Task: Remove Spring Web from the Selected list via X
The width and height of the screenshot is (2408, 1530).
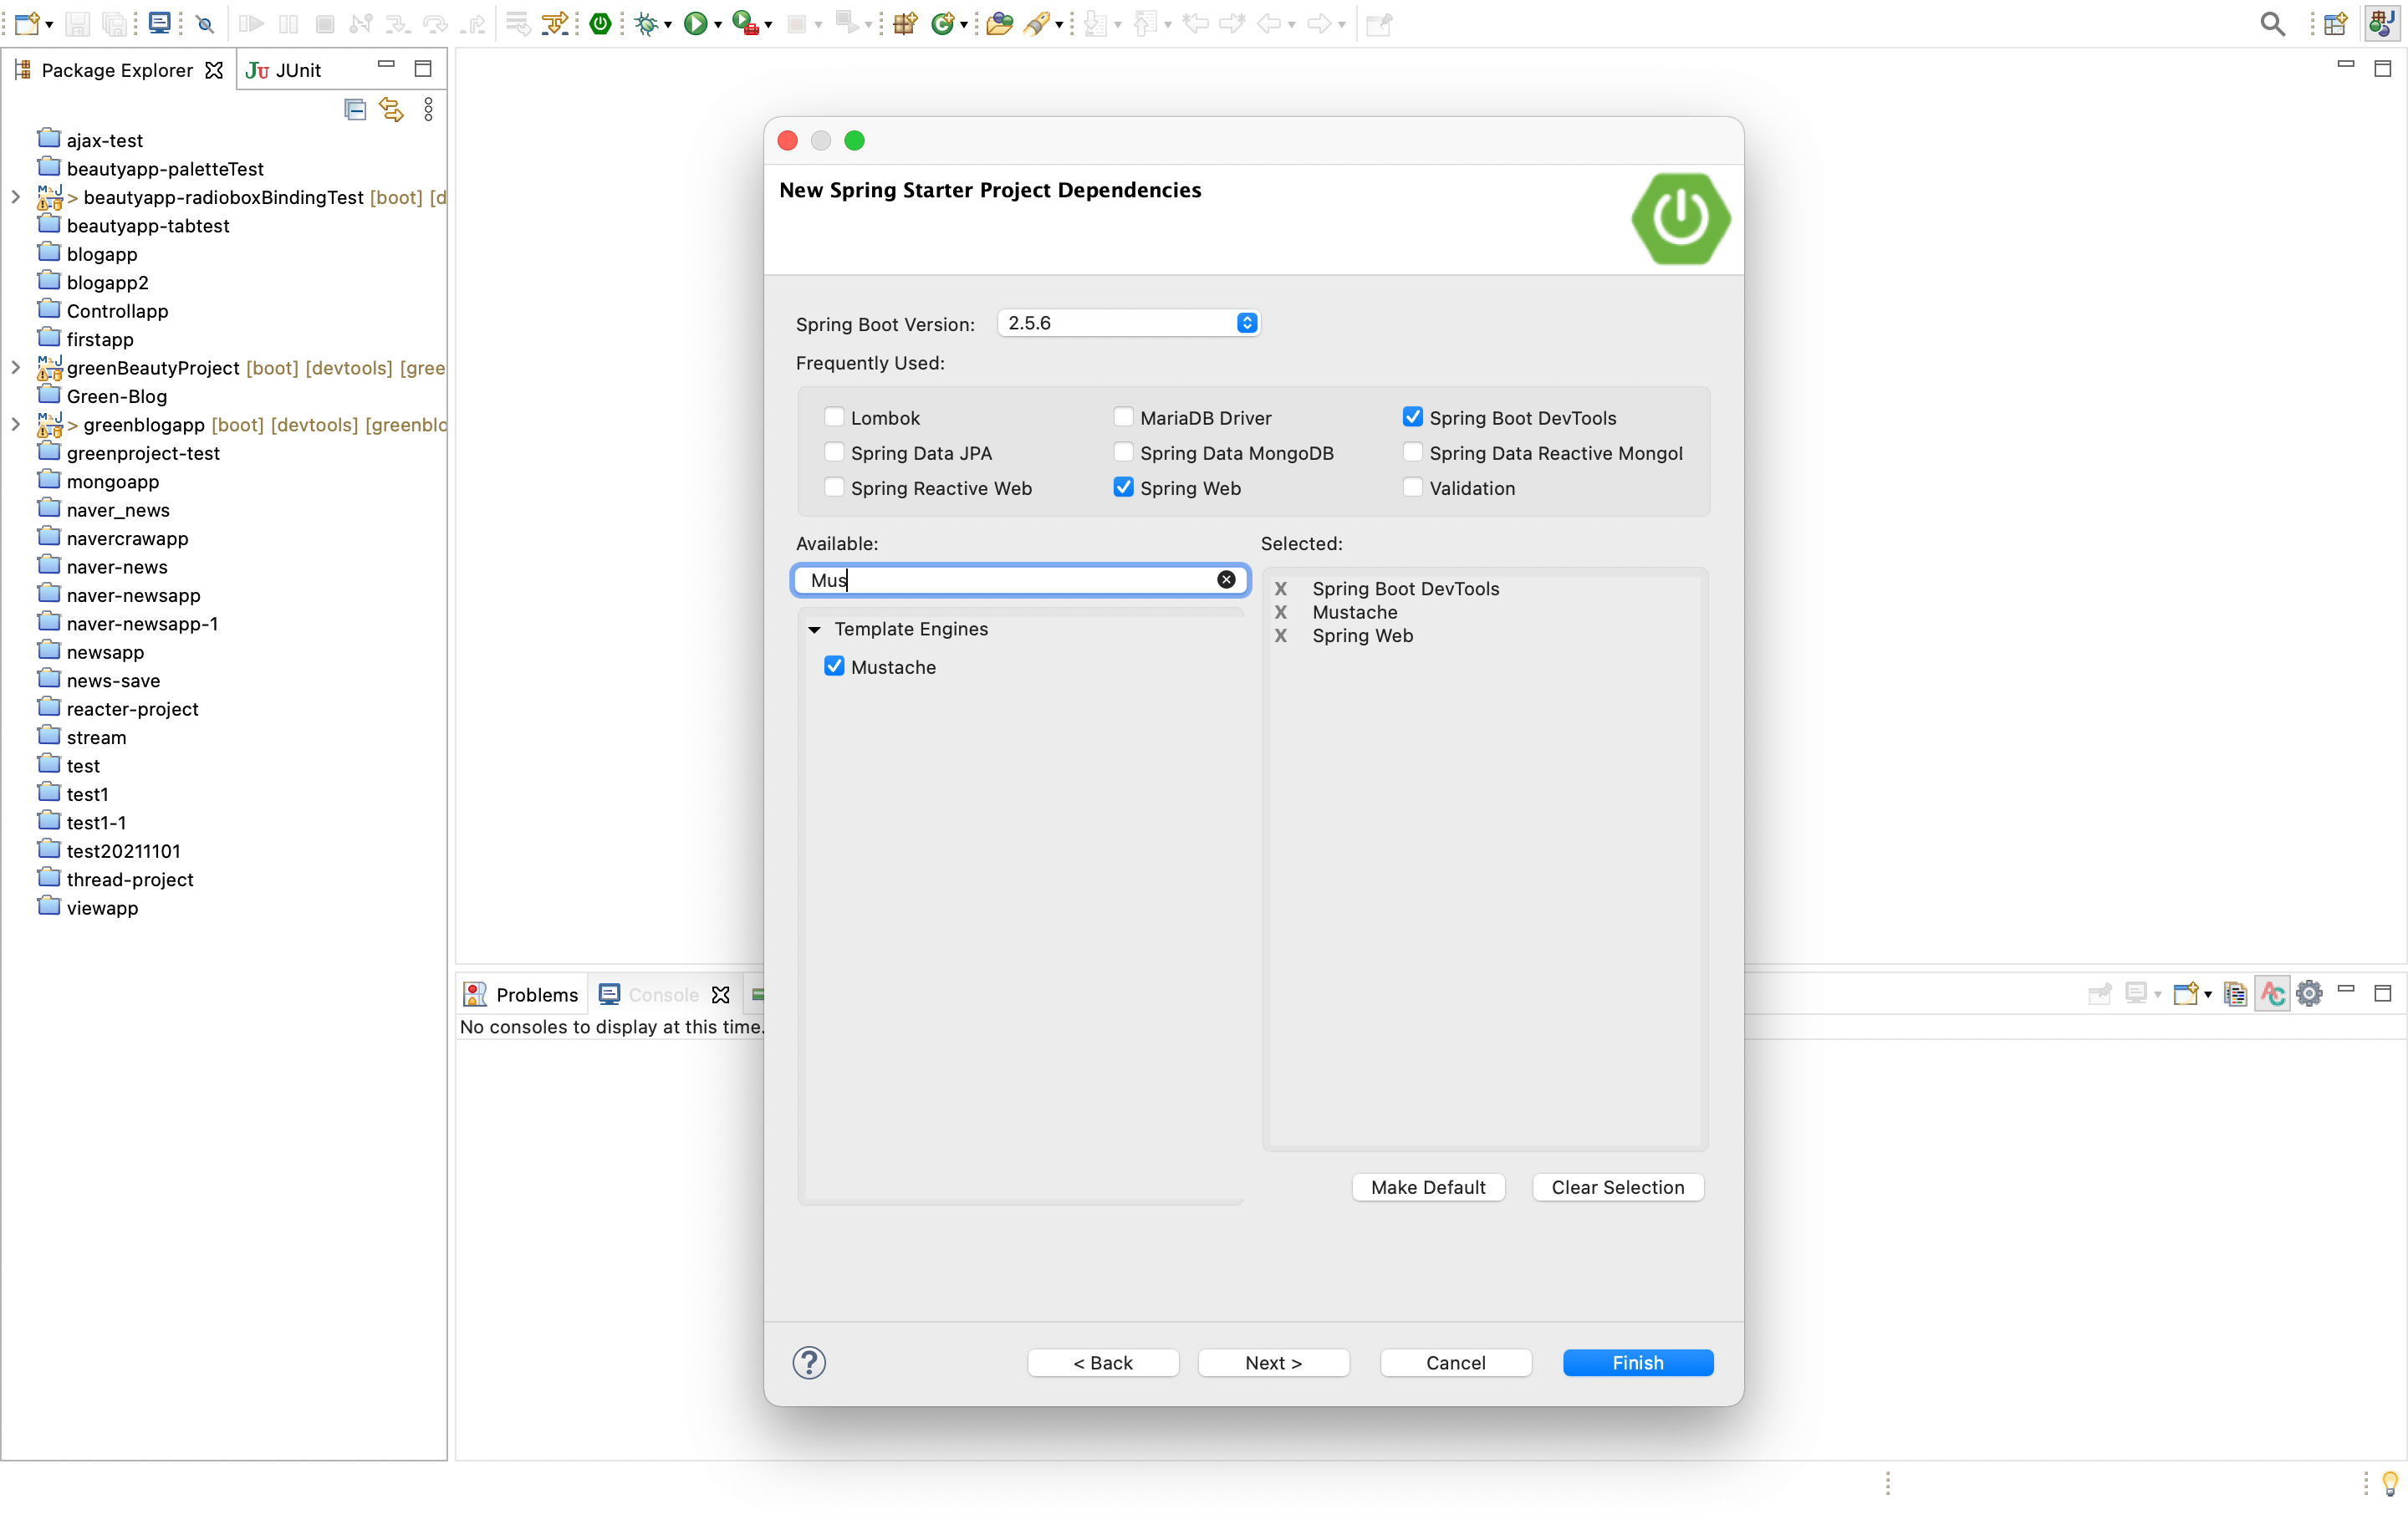Action: tap(1280, 635)
